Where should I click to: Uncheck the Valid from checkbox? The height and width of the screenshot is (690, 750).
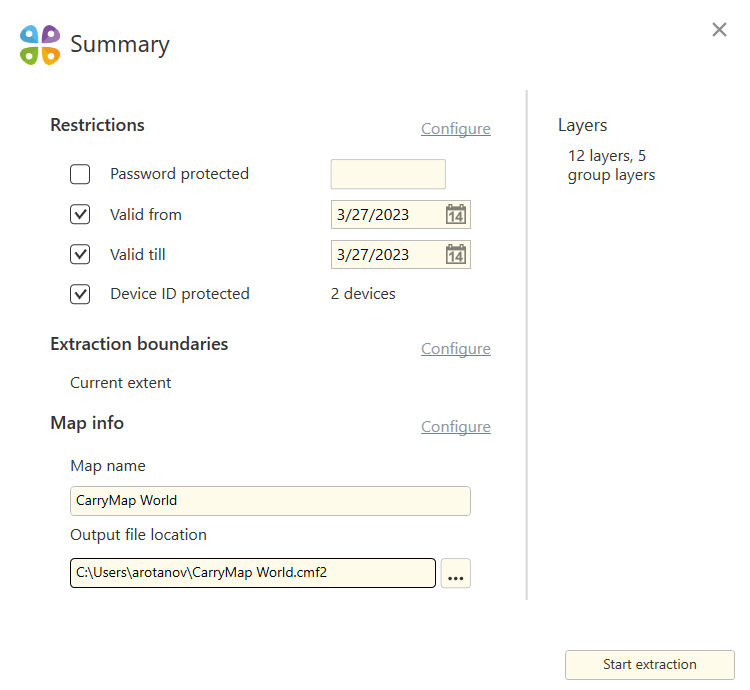(80, 214)
